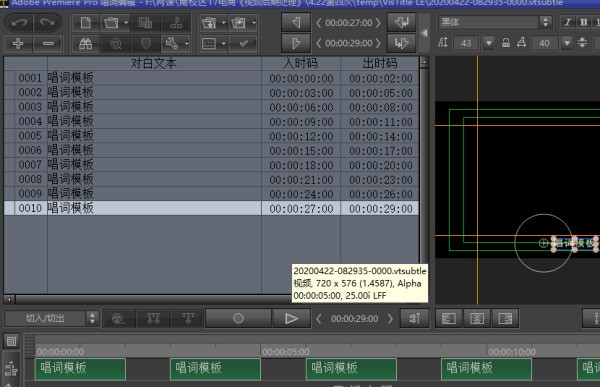Click the 对白文本 column header
The height and width of the screenshot is (387, 600).
[x=154, y=63]
